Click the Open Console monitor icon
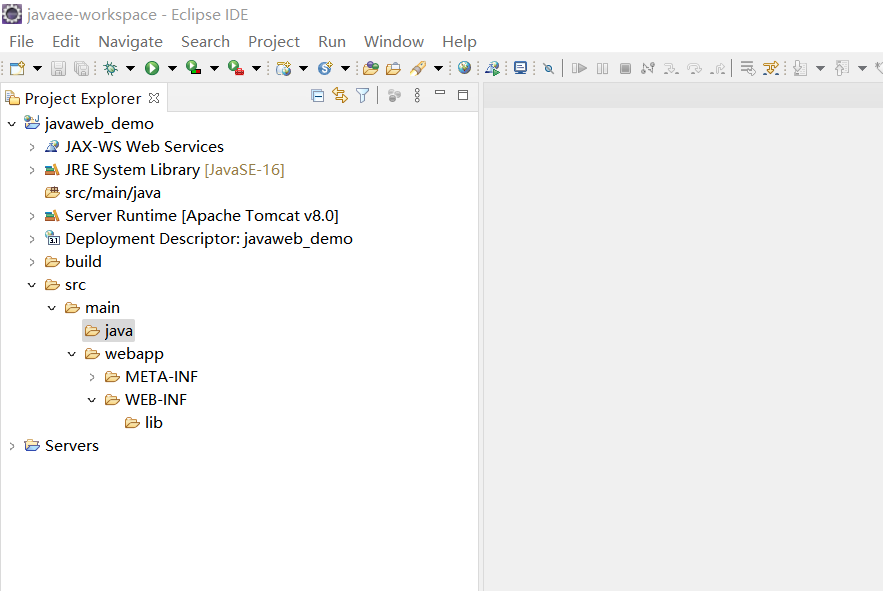The width and height of the screenshot is (883, 591). pos(520,68)
